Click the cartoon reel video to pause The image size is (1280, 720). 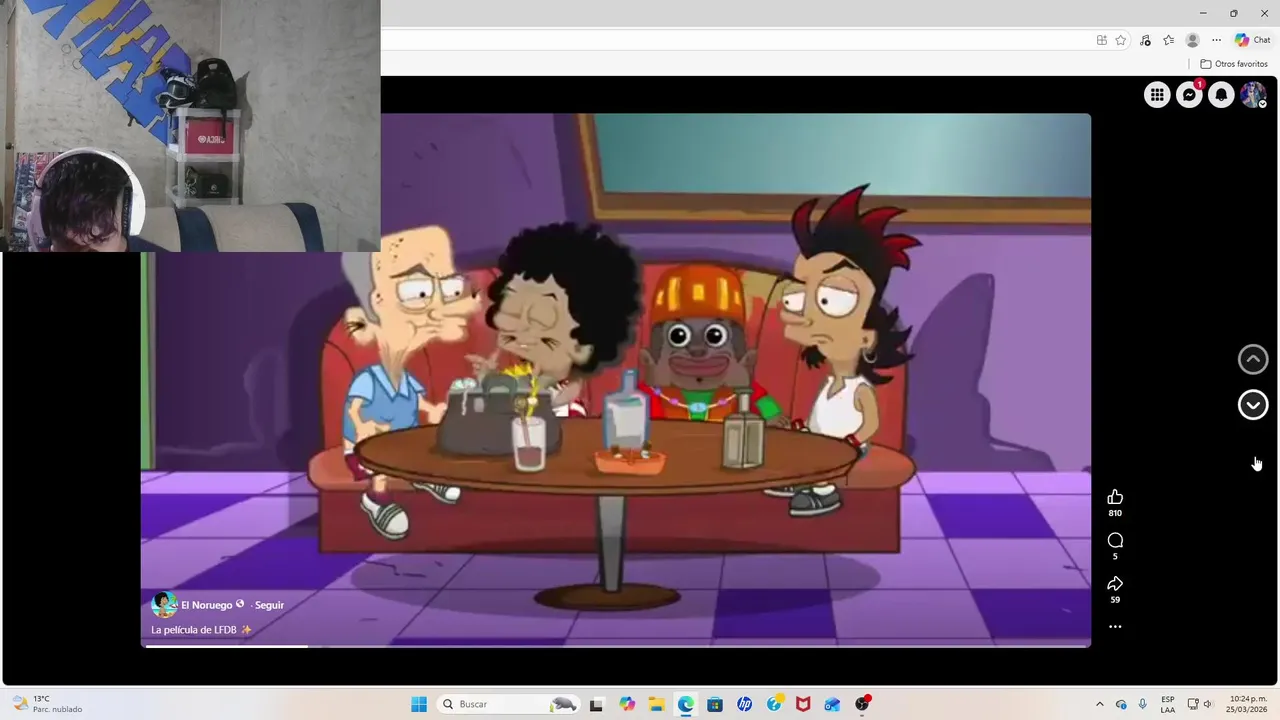tap(616, 380)
